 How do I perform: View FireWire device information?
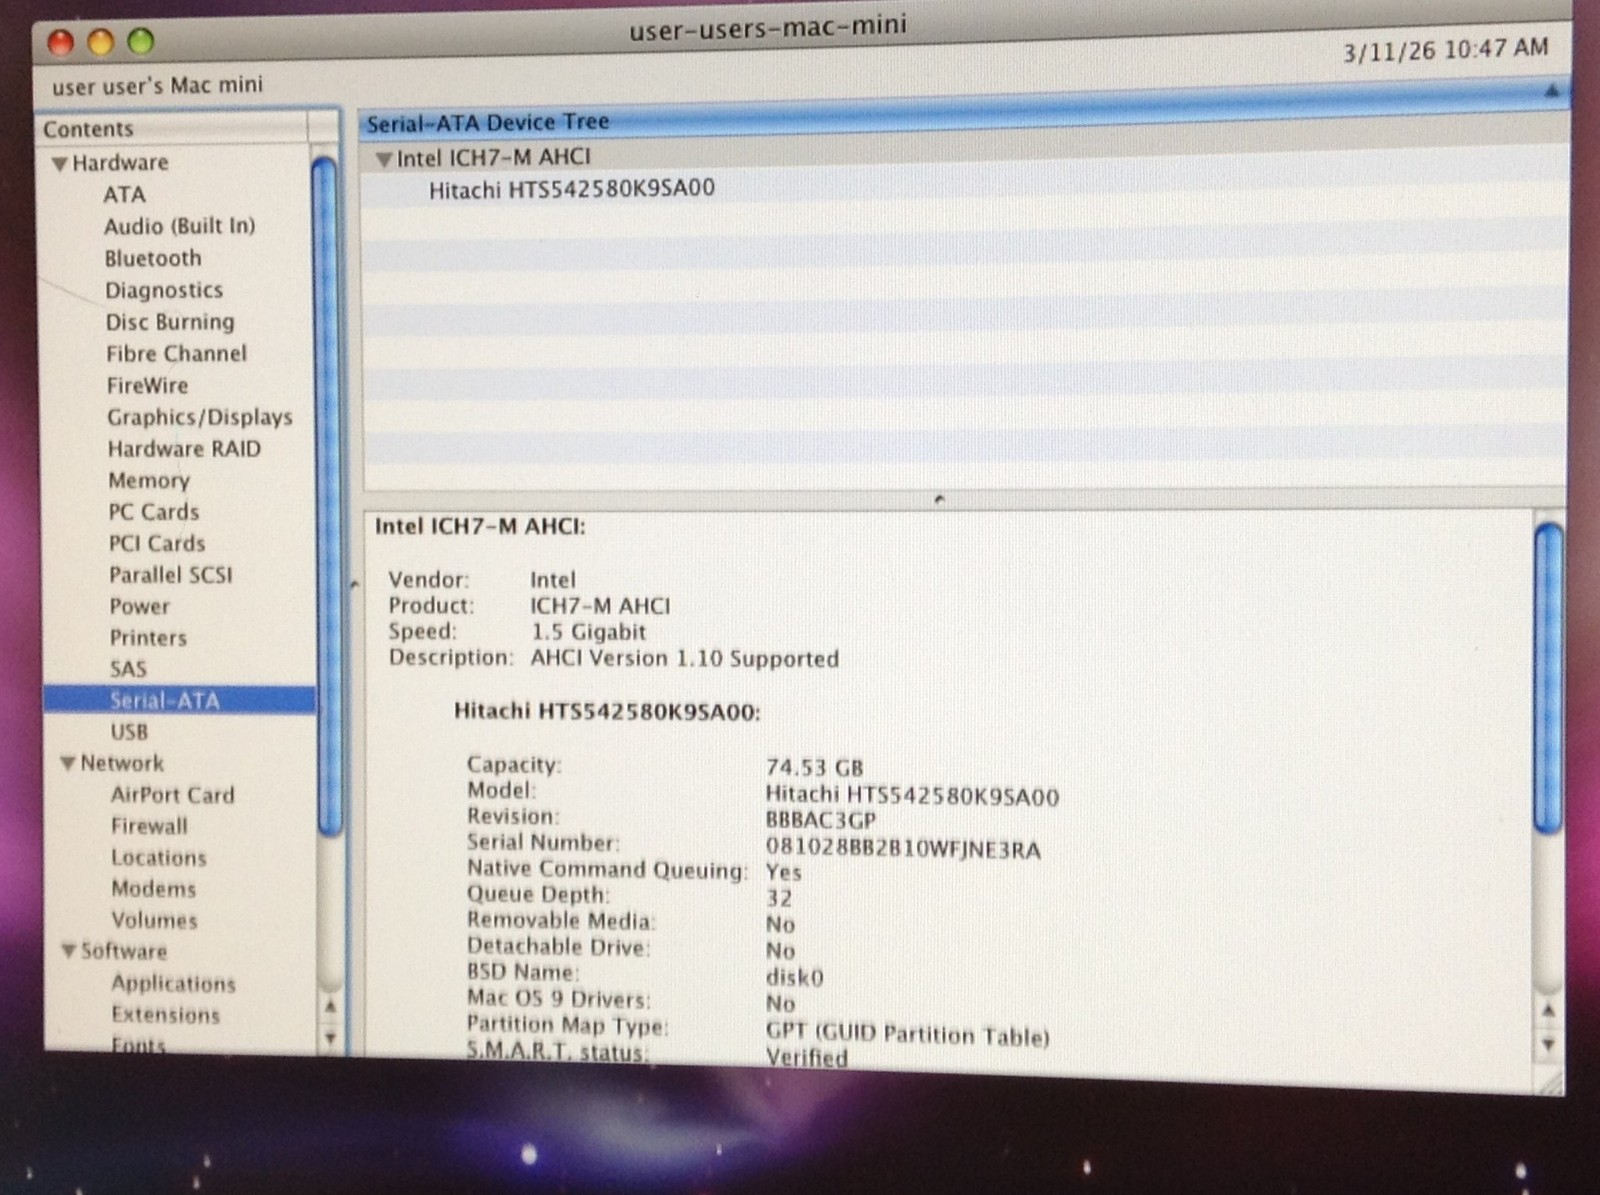point(147,385)
